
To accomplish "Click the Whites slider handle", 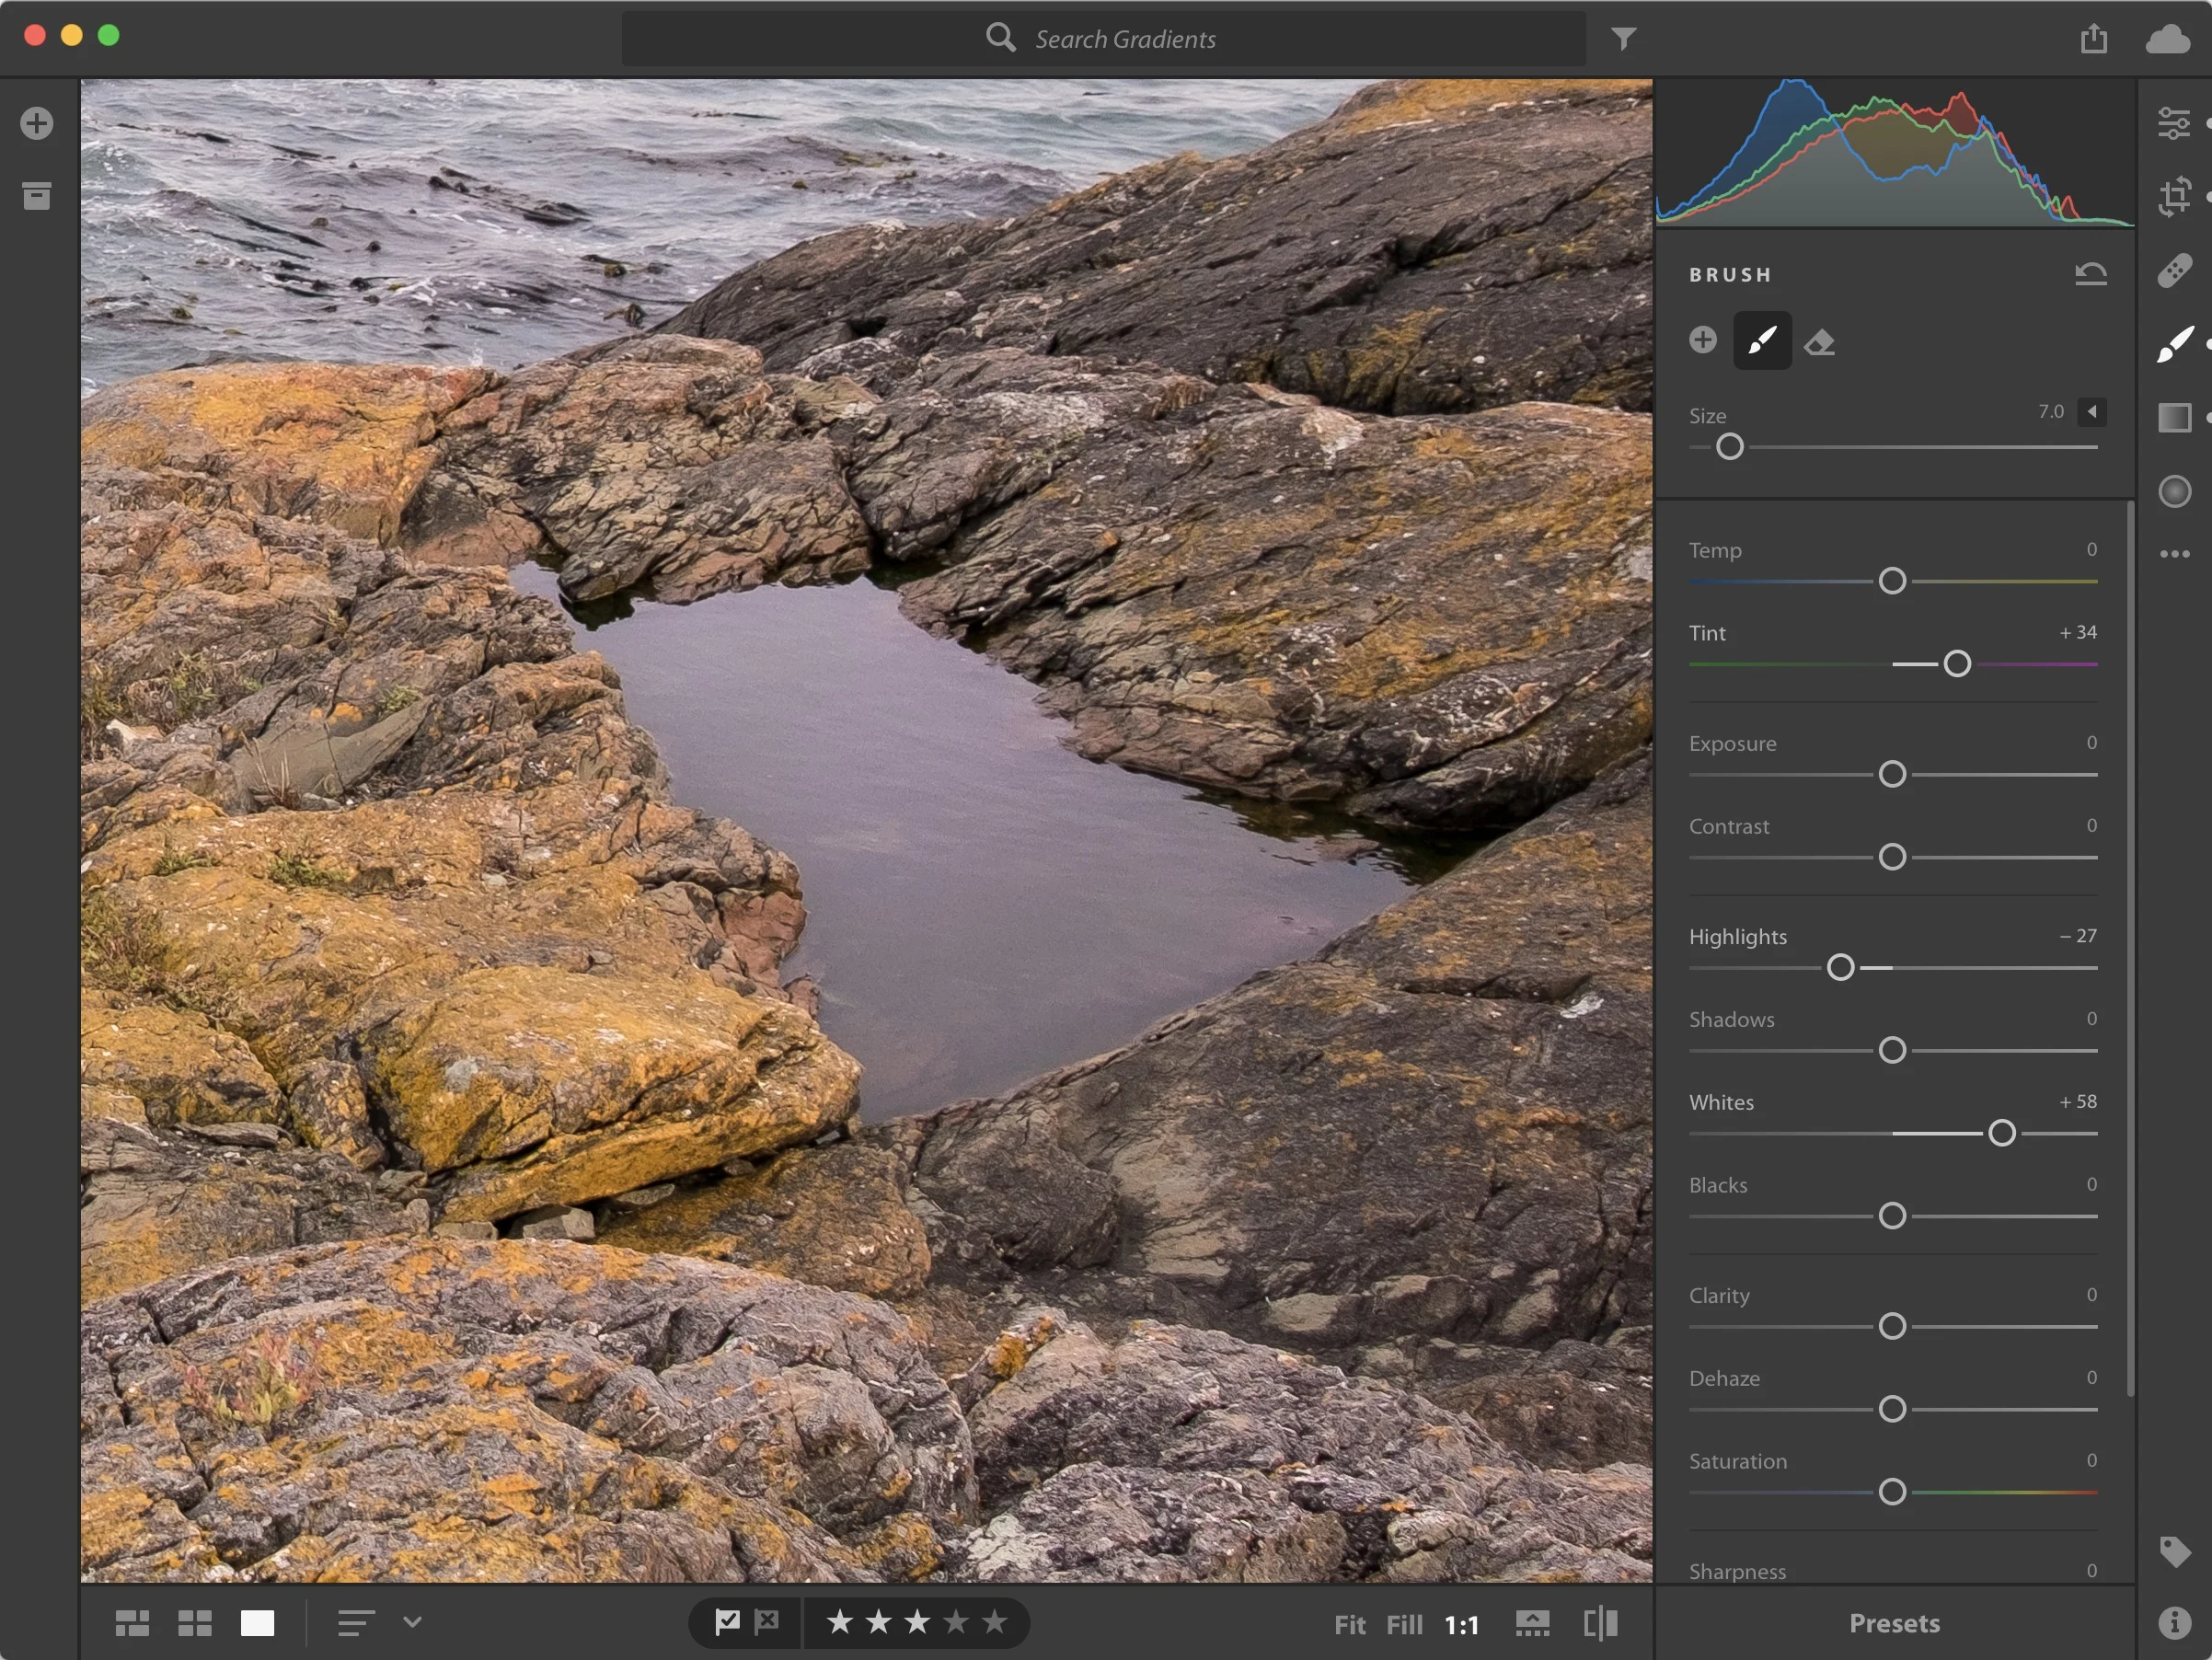I will [x=2002, y=1133].
